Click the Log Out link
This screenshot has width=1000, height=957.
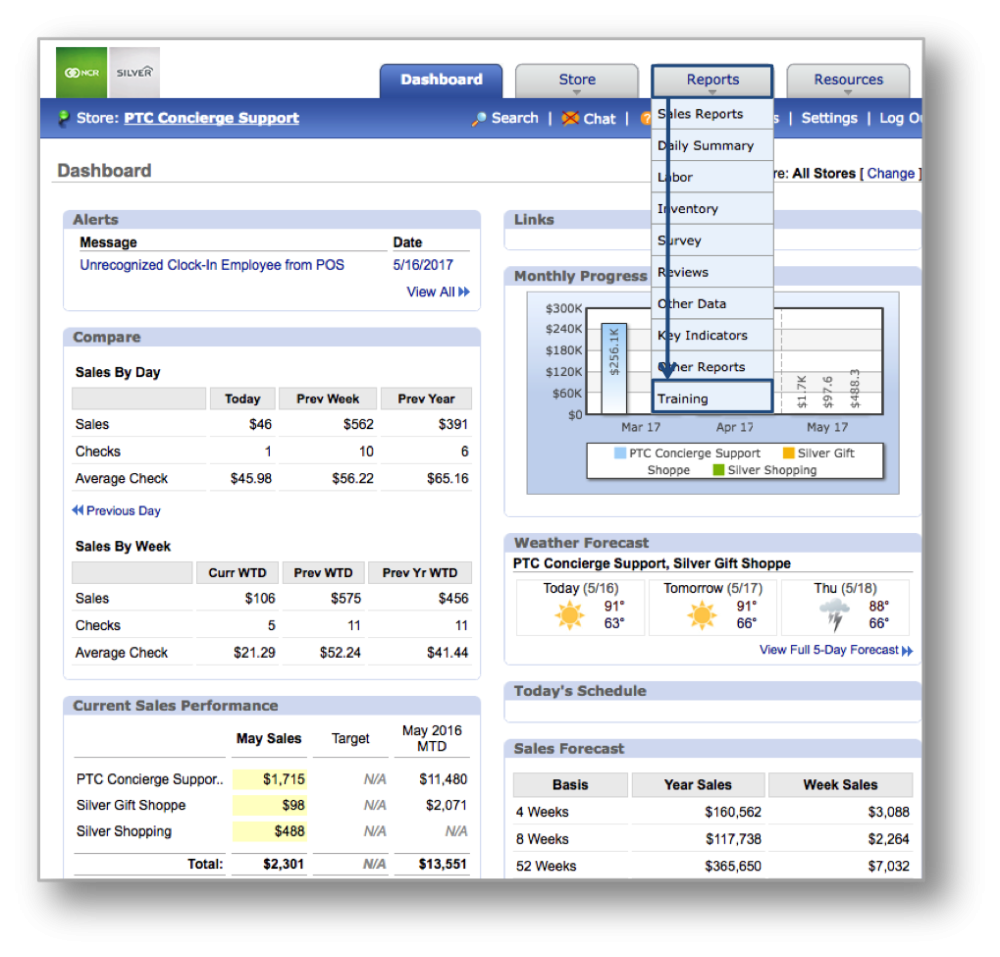pyautogui.click(x=899, y=118)
